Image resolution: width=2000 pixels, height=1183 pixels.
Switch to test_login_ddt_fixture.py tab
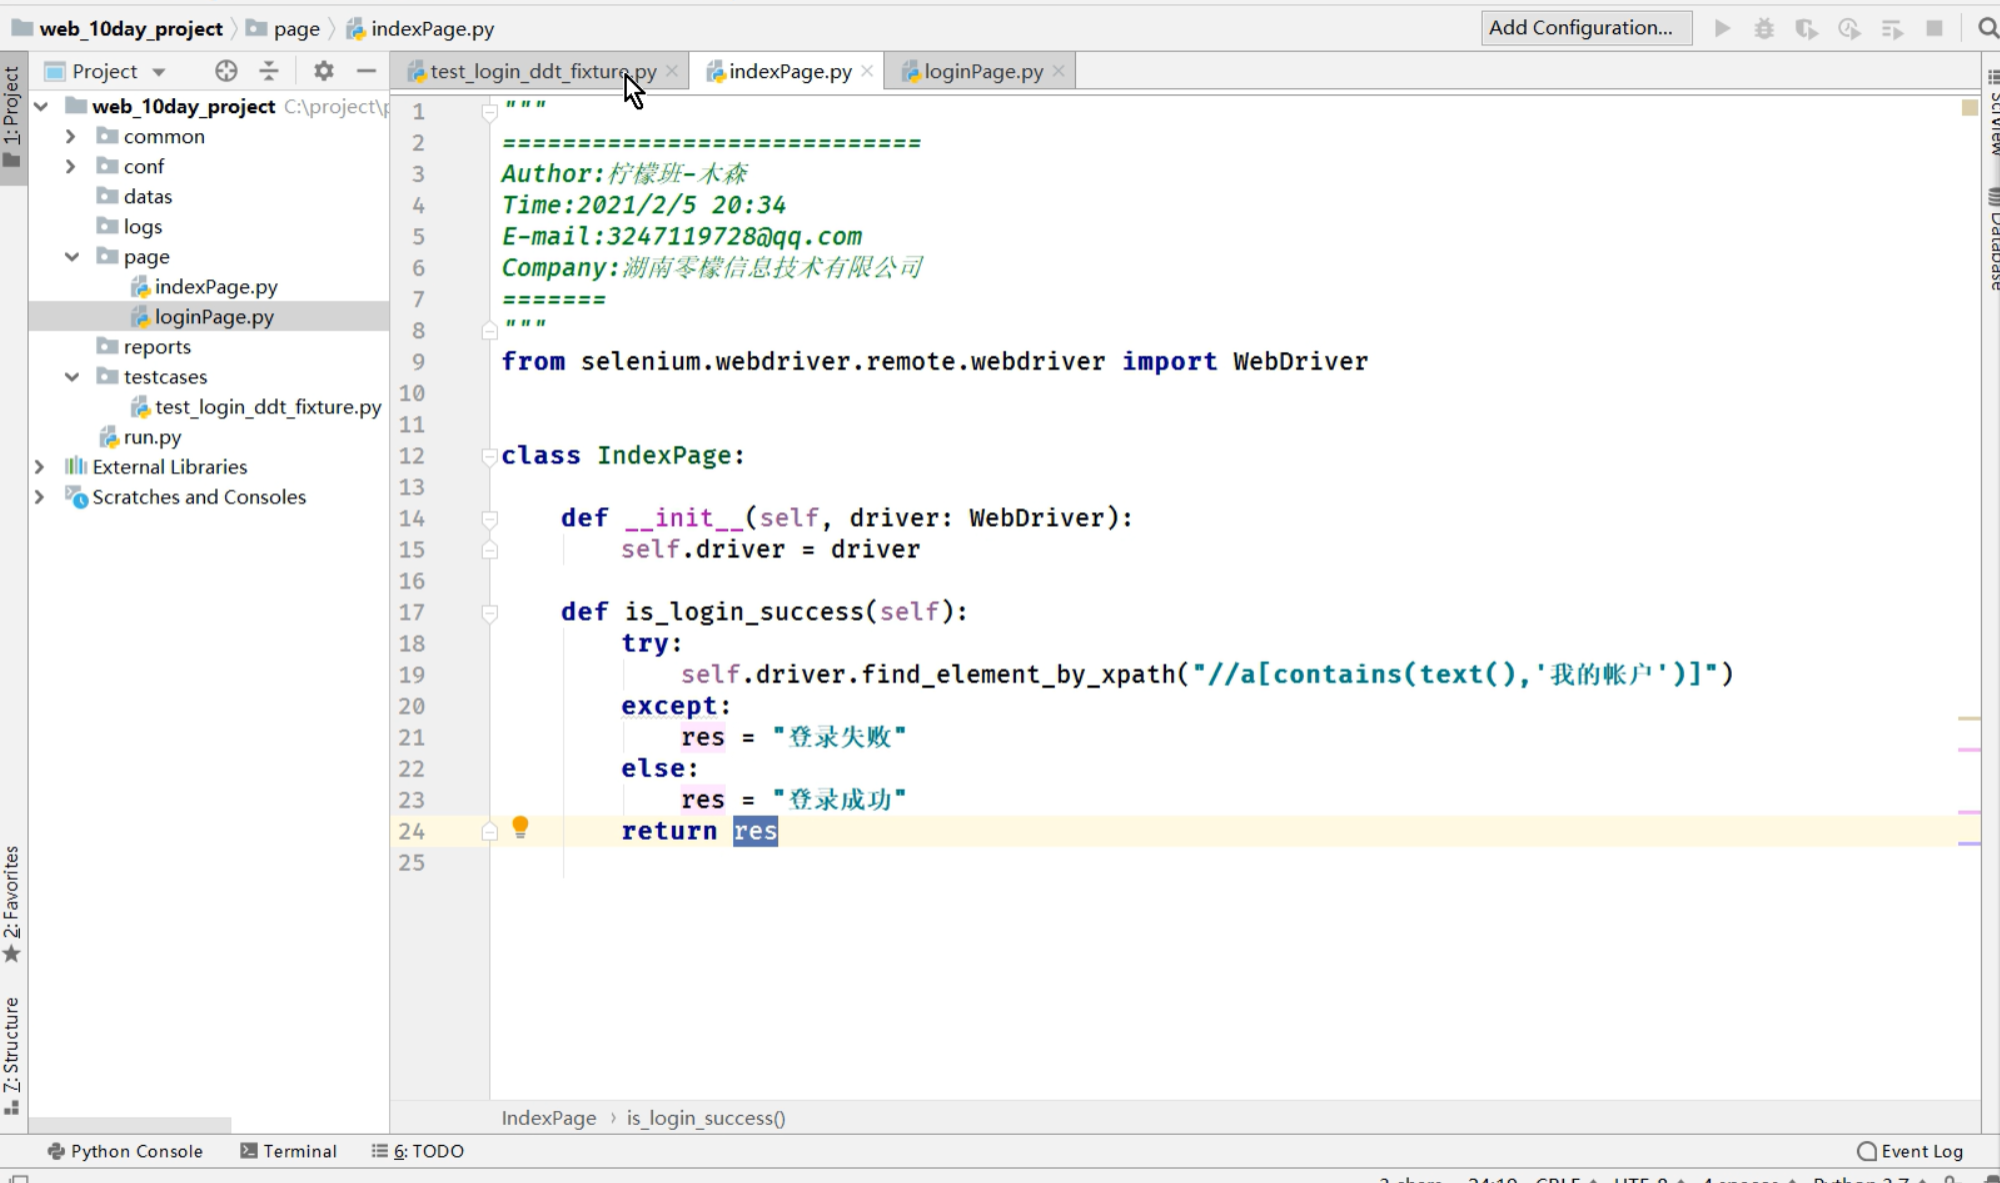tap(542, 71)
